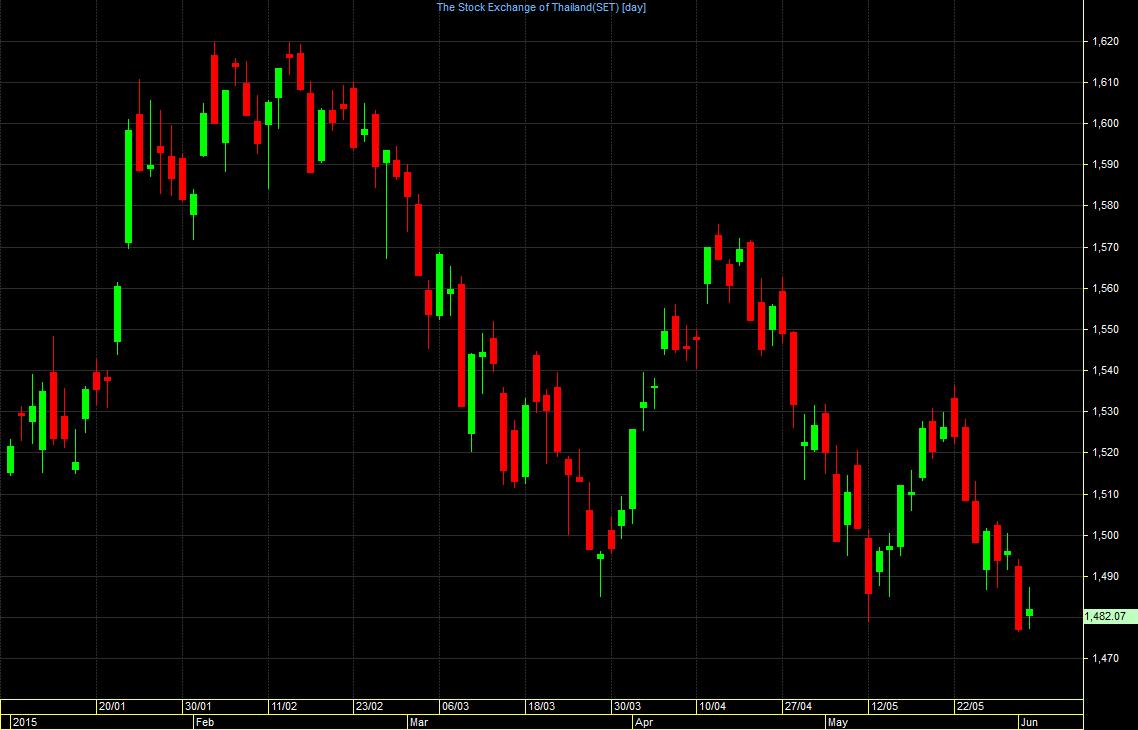Click the Mar month label
The height and width of the screenshot is (730, 1138).
click(419, 723)
